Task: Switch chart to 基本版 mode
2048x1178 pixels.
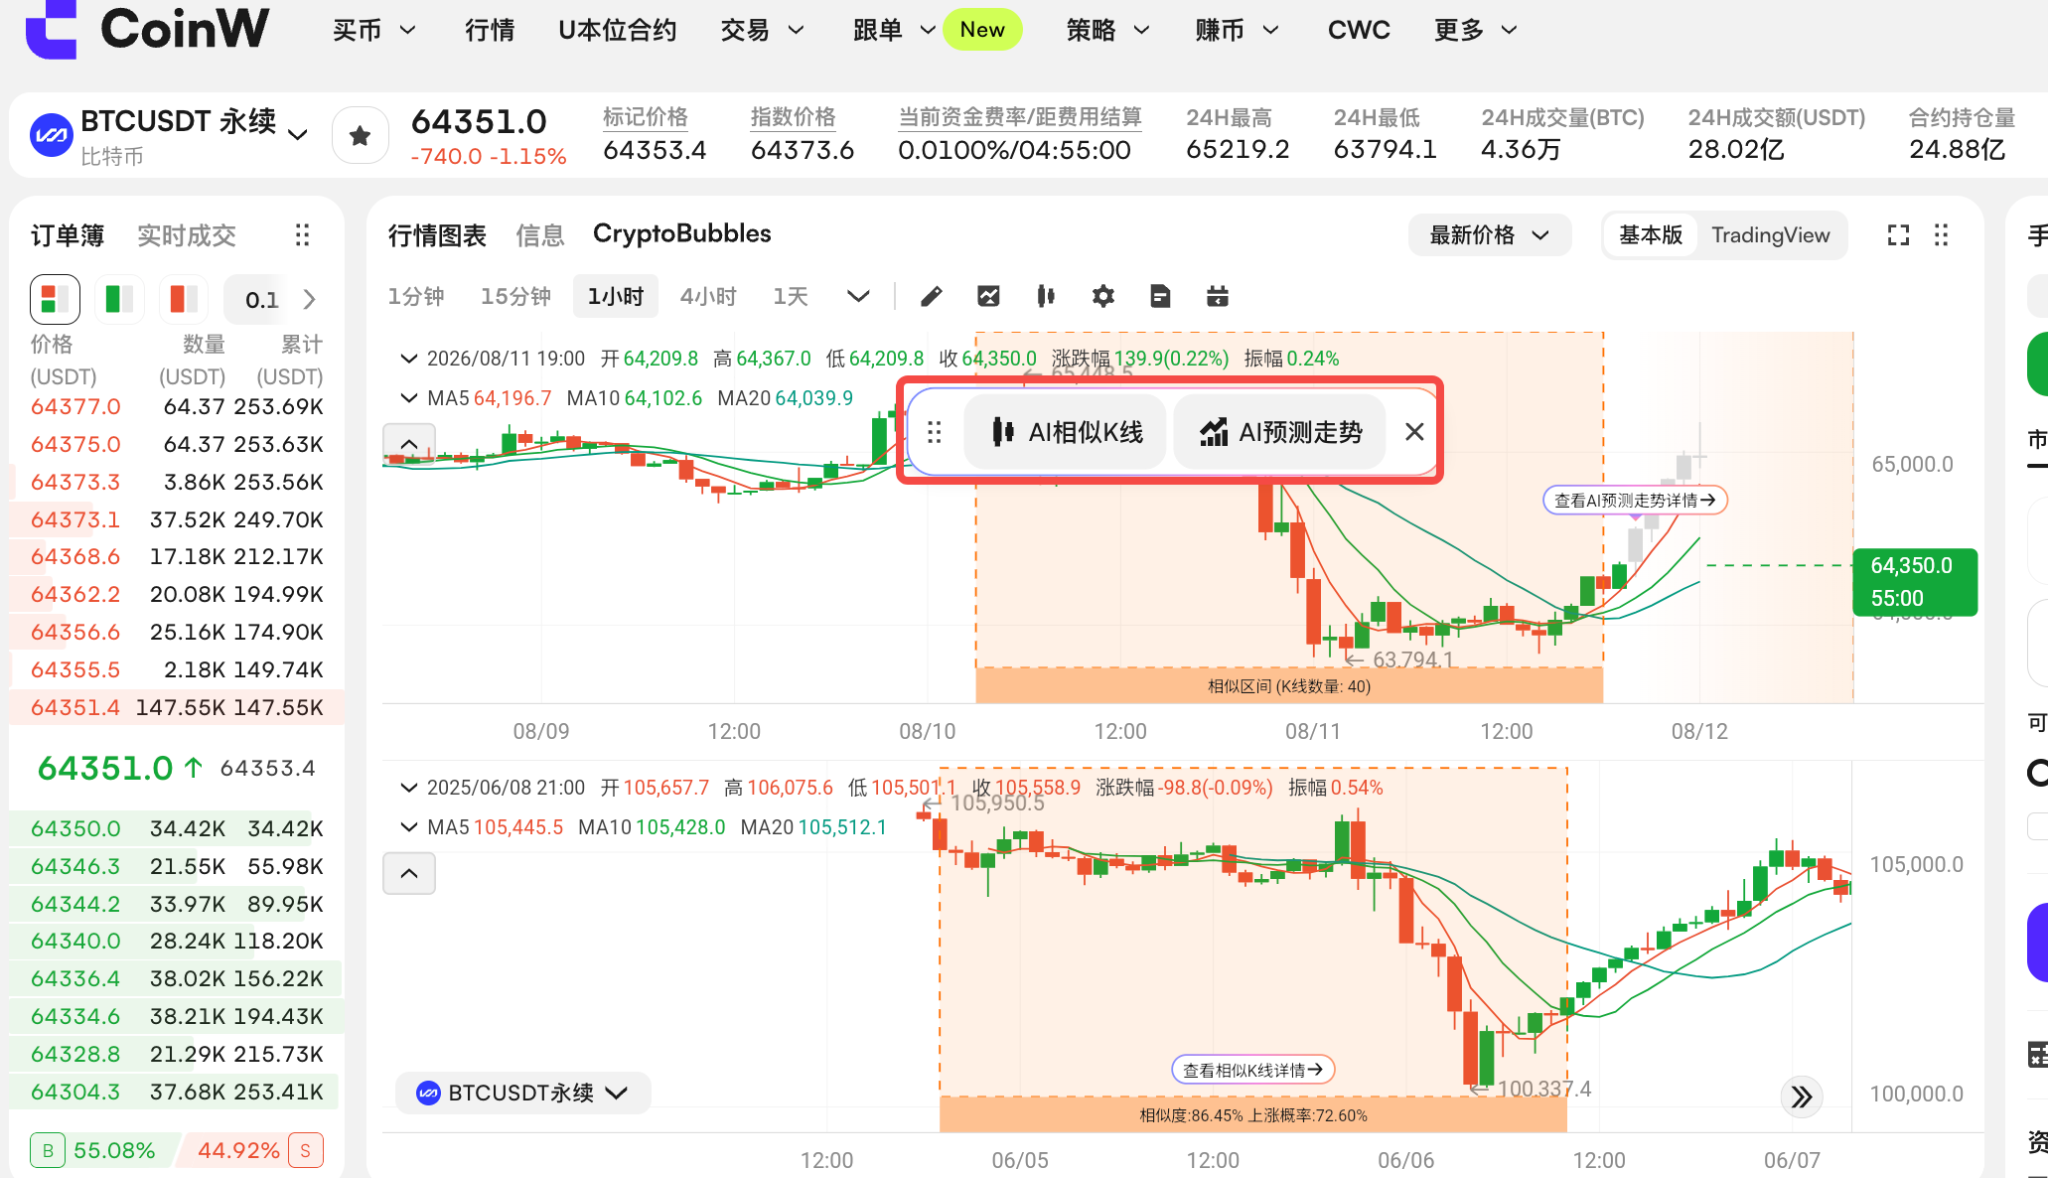Action: (1650, 235)
